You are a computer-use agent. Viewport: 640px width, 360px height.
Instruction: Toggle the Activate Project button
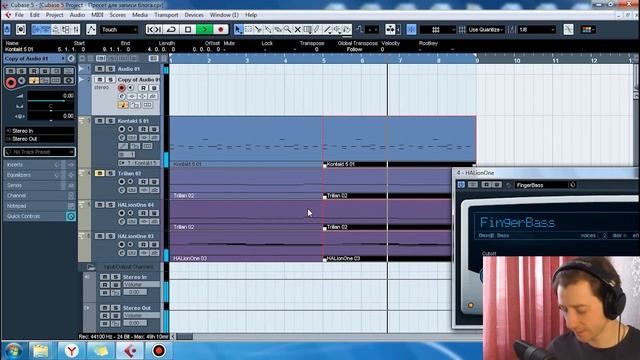(7, 29)
